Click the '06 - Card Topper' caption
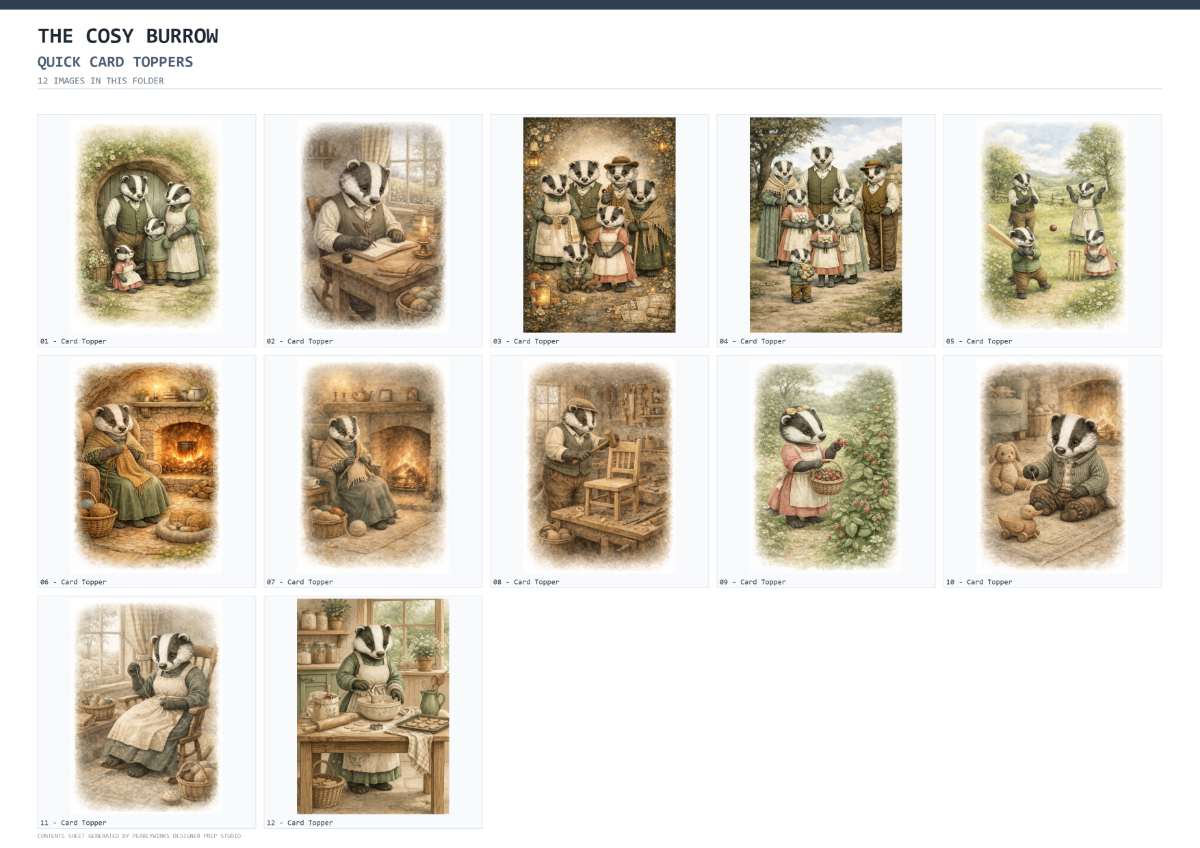The width and height of the screenshot is (1200, 848). (x=73, y=582)
